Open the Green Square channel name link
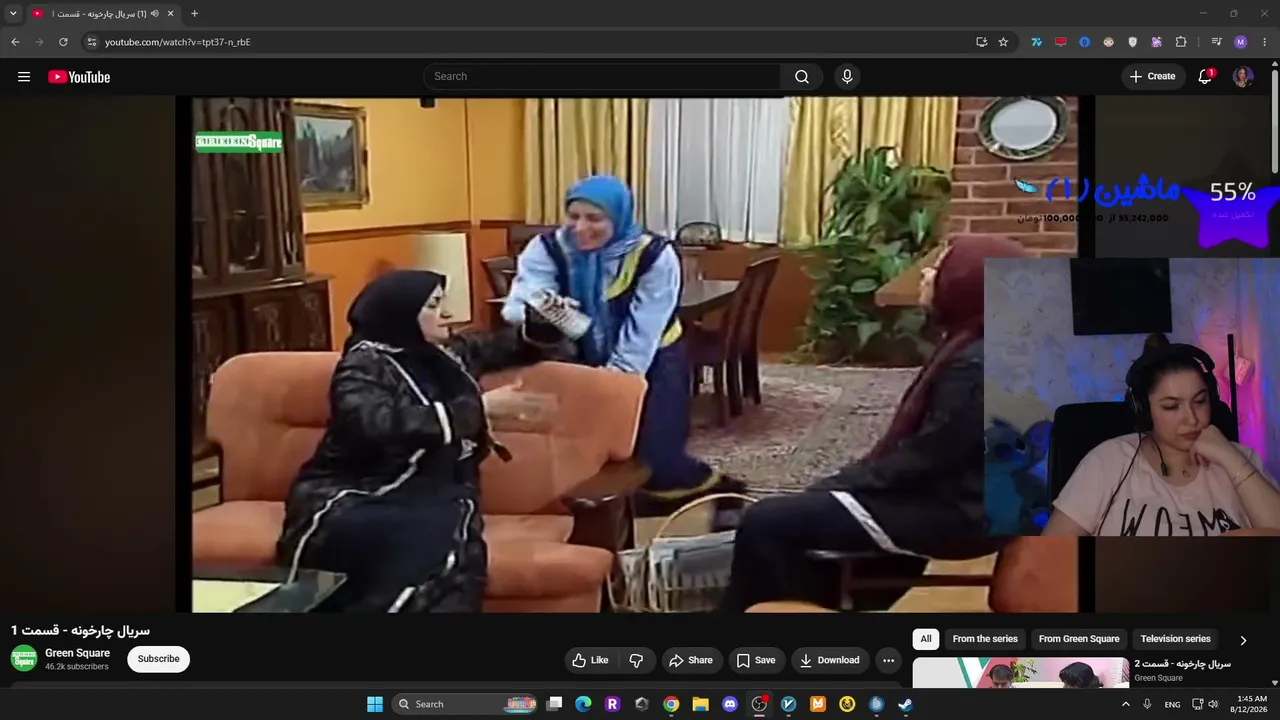This screenshot has height=720, width=1280. click(77, 653)
